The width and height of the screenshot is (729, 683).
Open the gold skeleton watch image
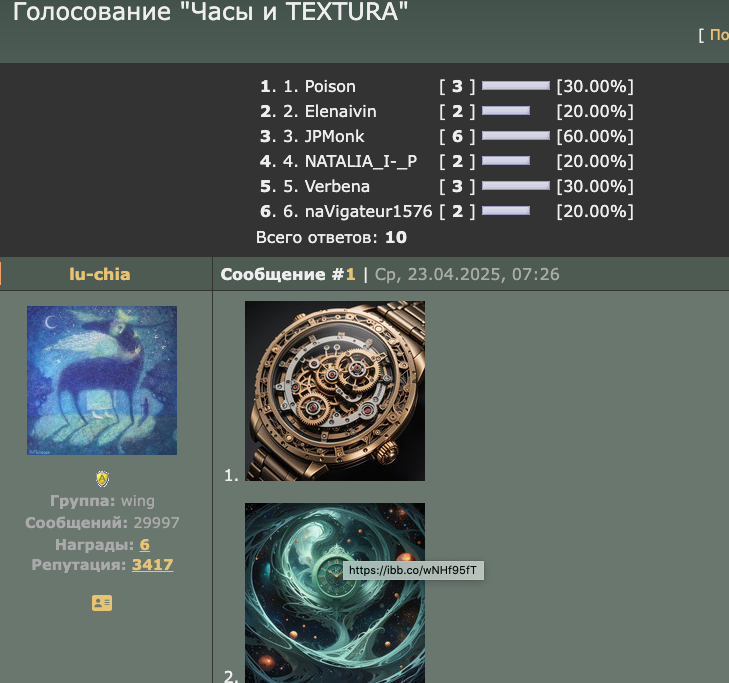pos(335,391)
